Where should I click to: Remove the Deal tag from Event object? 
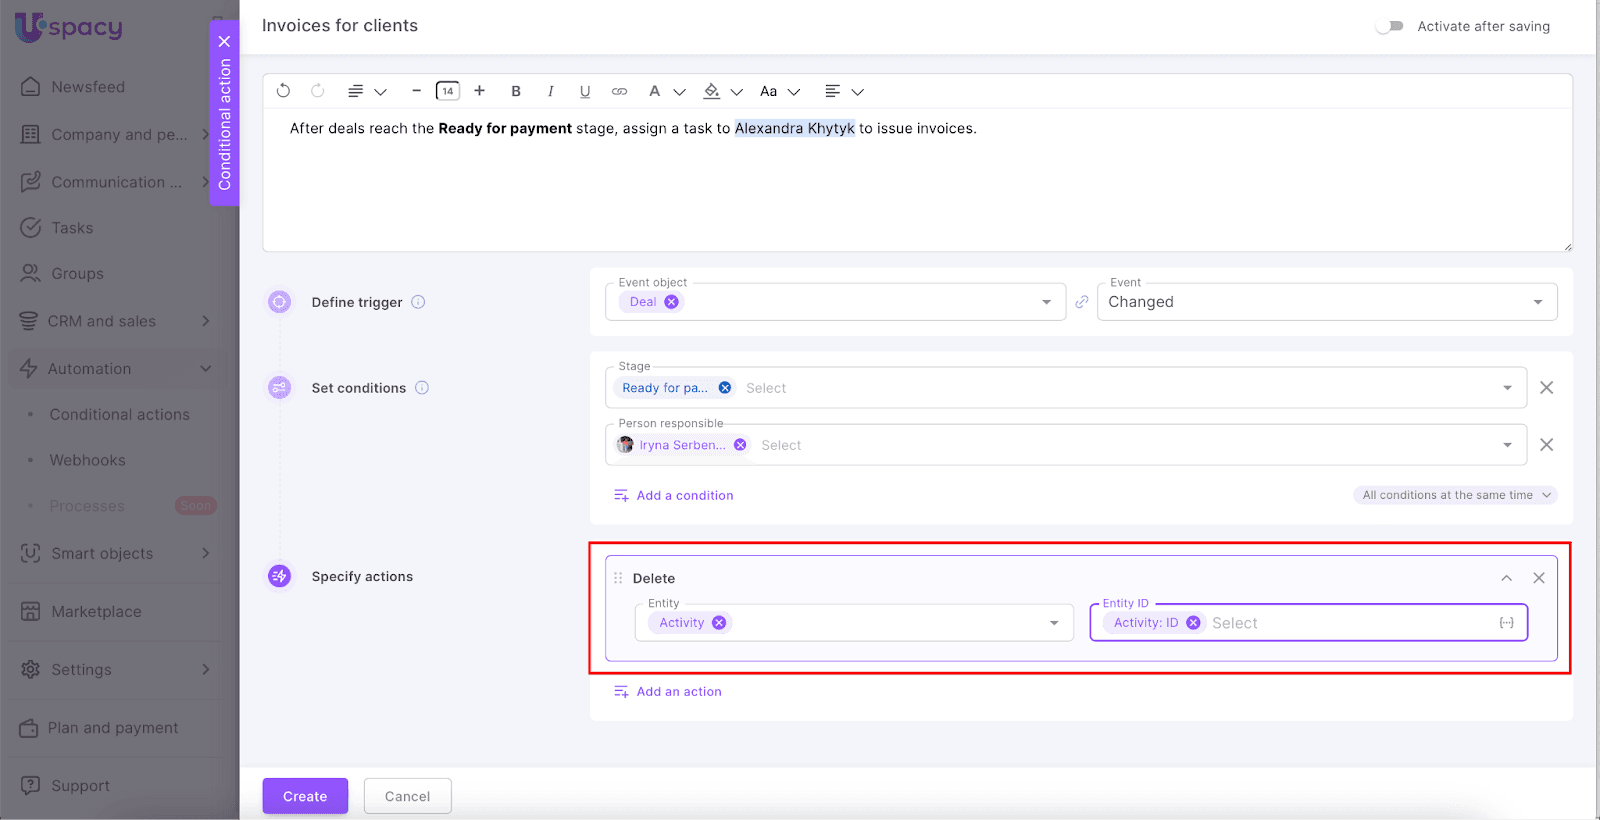pos(672,302)
